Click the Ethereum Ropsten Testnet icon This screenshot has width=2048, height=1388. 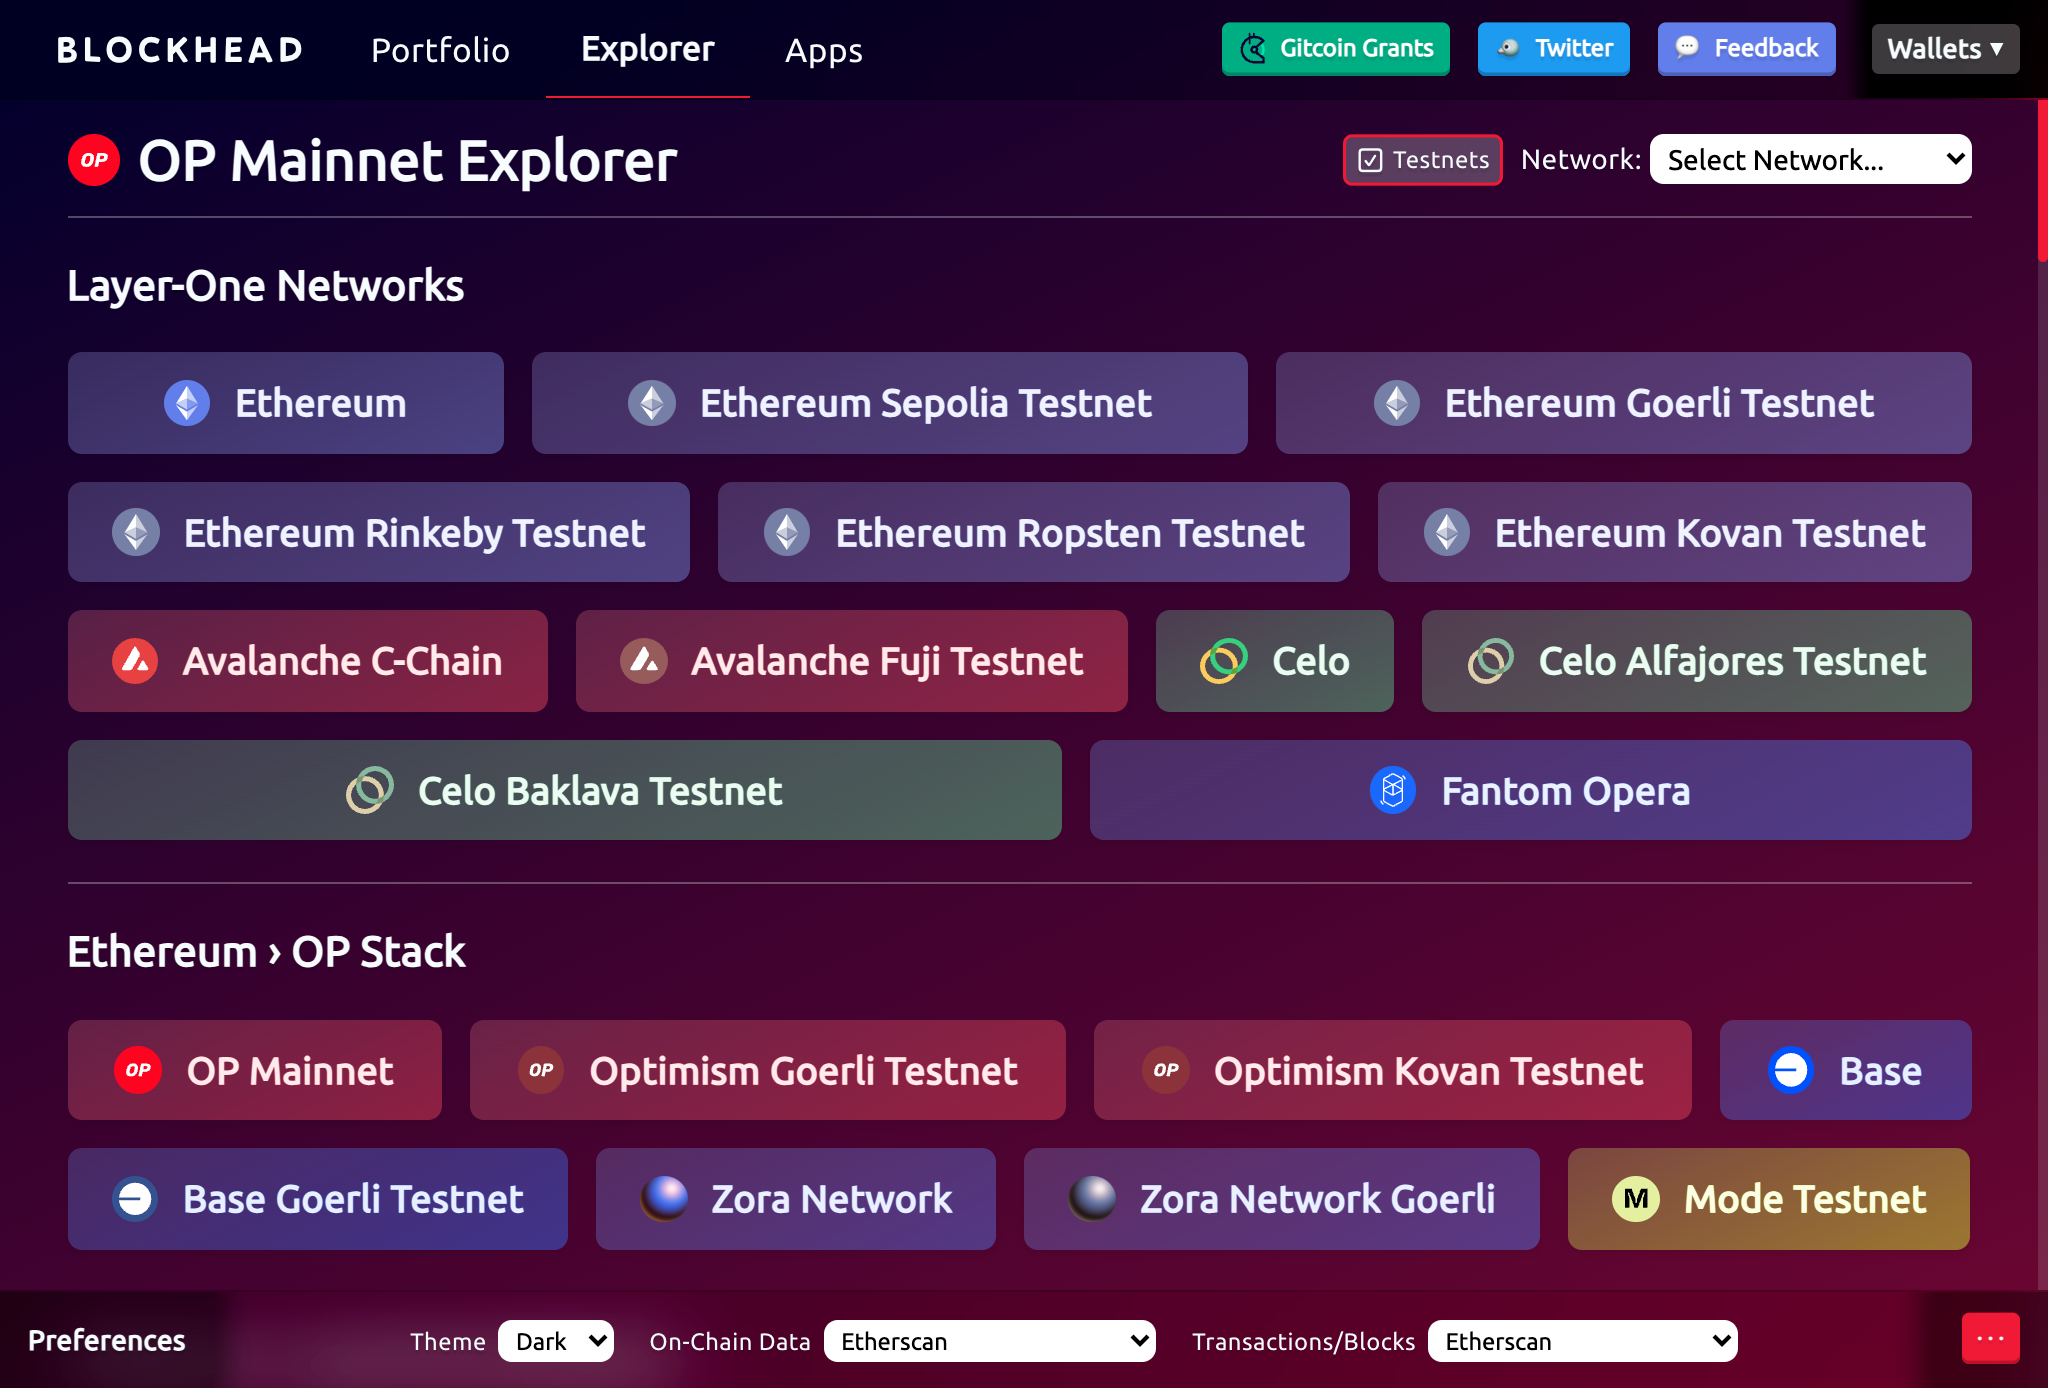click(787, 532)
